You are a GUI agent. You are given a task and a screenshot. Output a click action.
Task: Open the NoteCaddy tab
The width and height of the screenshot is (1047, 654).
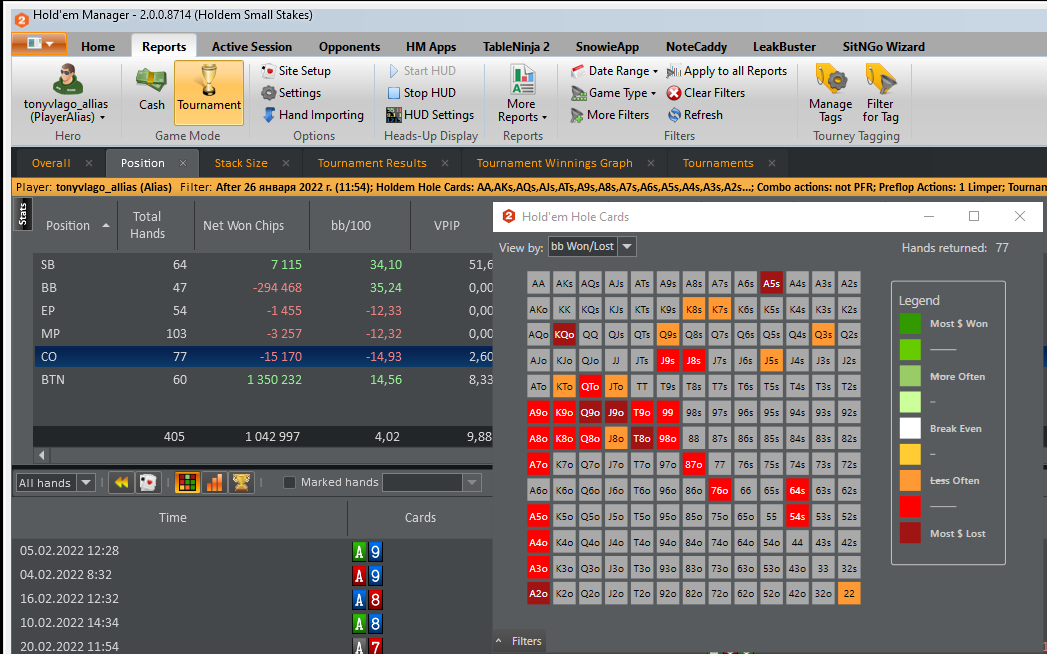pos(696,47)
